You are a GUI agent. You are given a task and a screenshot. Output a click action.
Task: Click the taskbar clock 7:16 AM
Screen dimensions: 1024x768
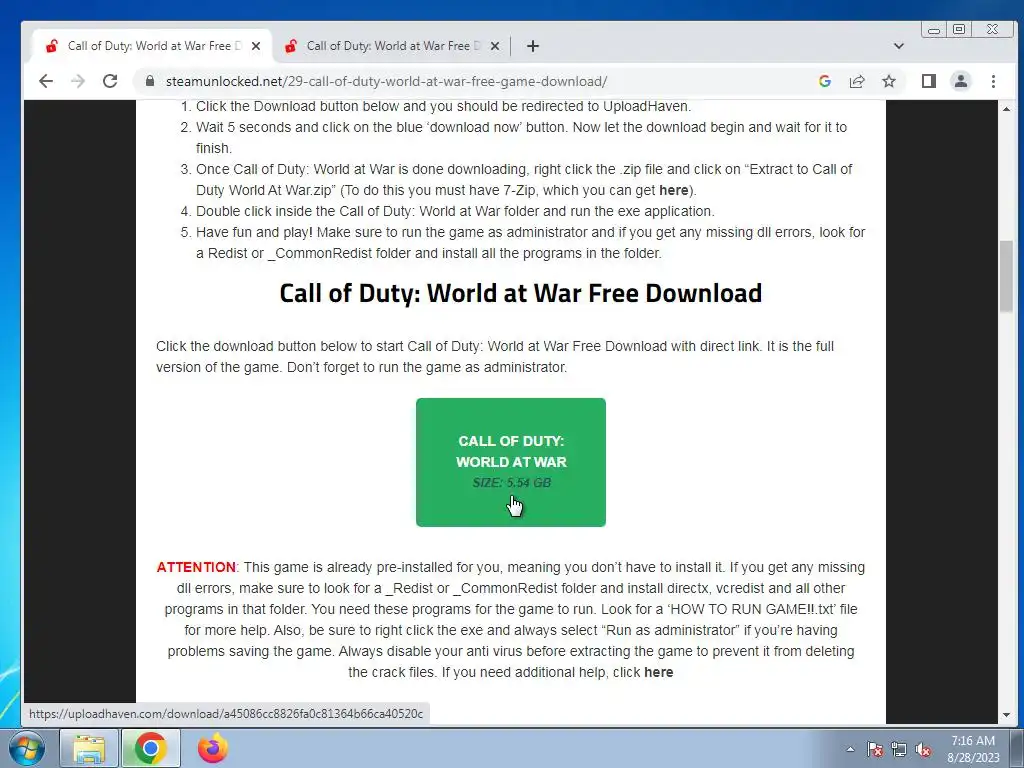(973, 741)
